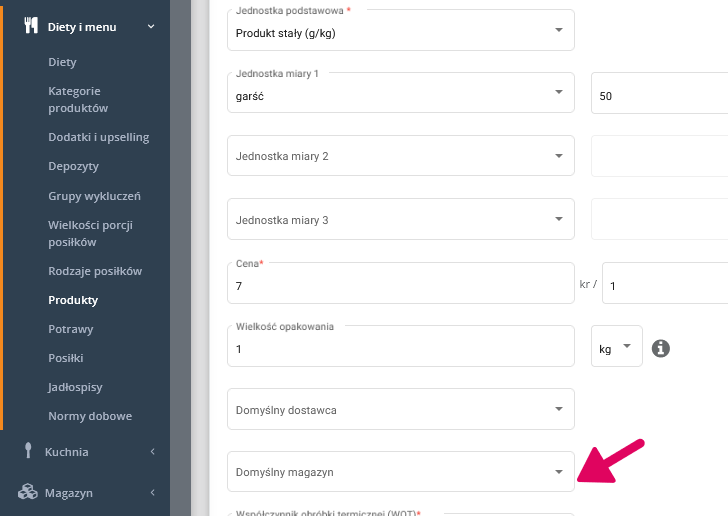Collapse the Diety i menu section

151,27
